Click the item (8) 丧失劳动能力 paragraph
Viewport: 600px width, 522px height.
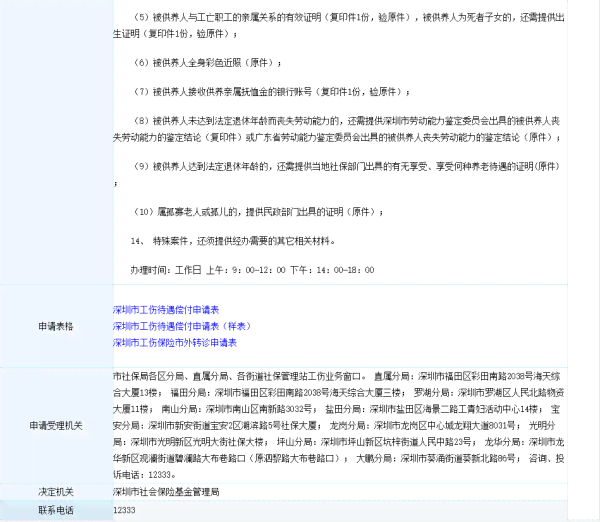[337, 129]
